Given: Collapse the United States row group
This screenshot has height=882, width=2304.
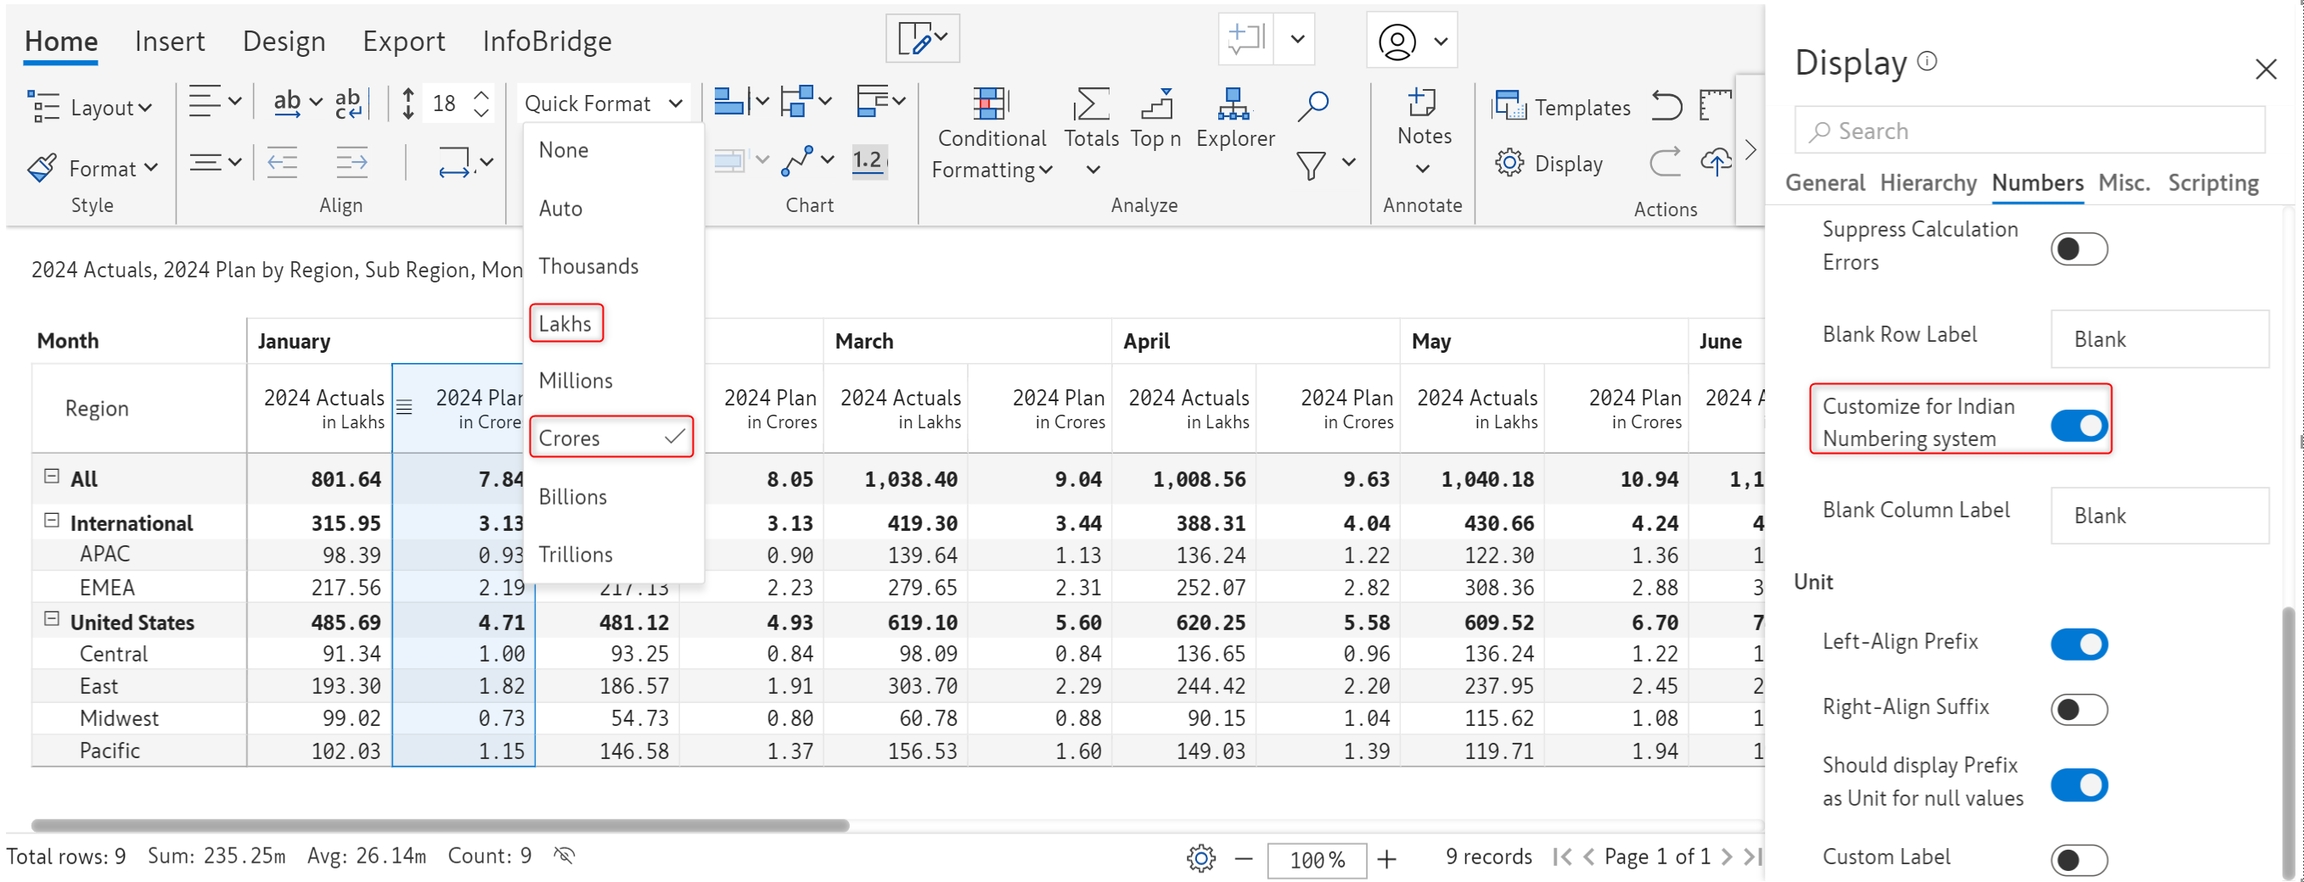Looking at the screenshot, I should click(52, 619).
